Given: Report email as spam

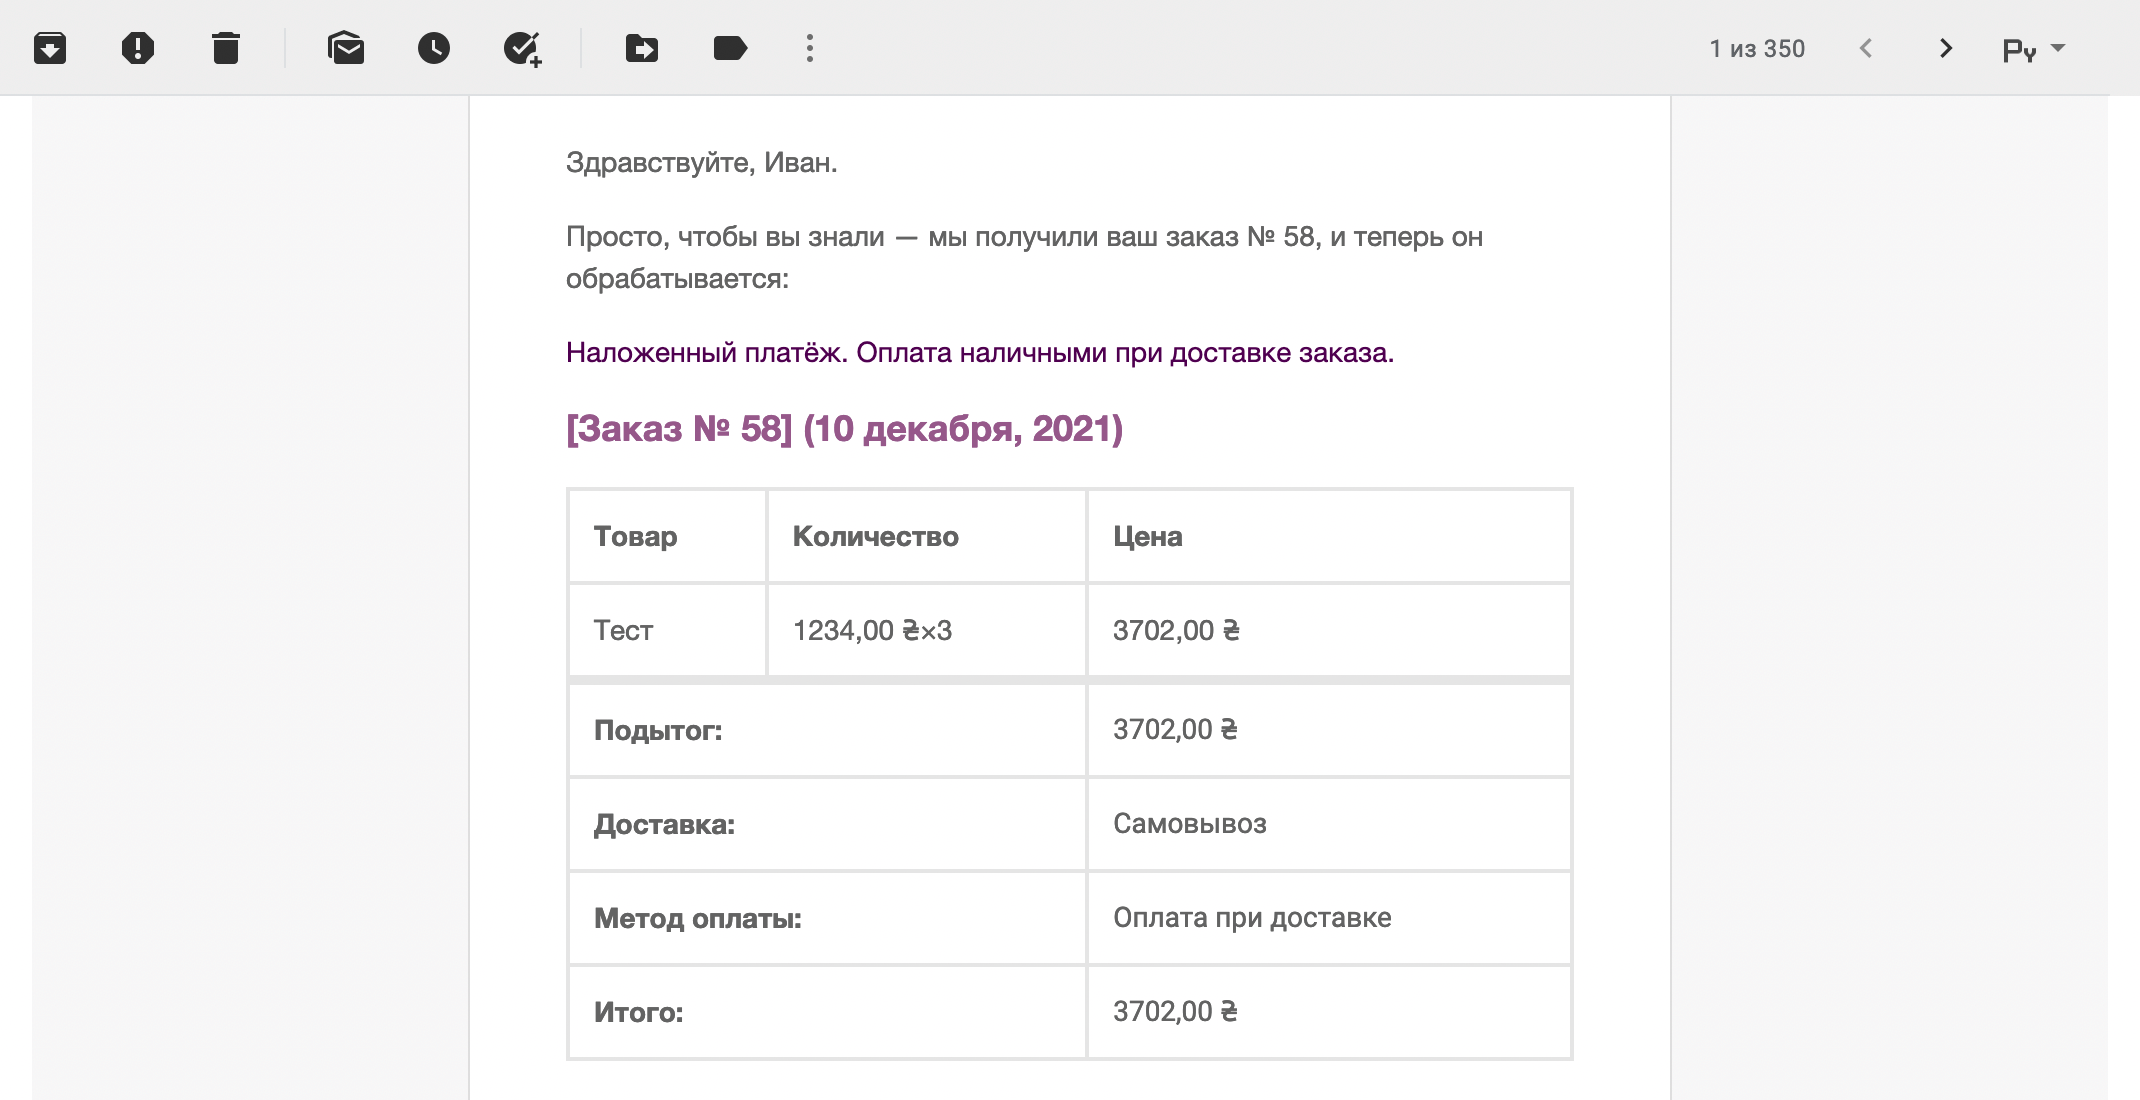Looking at the screenshot, I should click(x=138, y=48).
